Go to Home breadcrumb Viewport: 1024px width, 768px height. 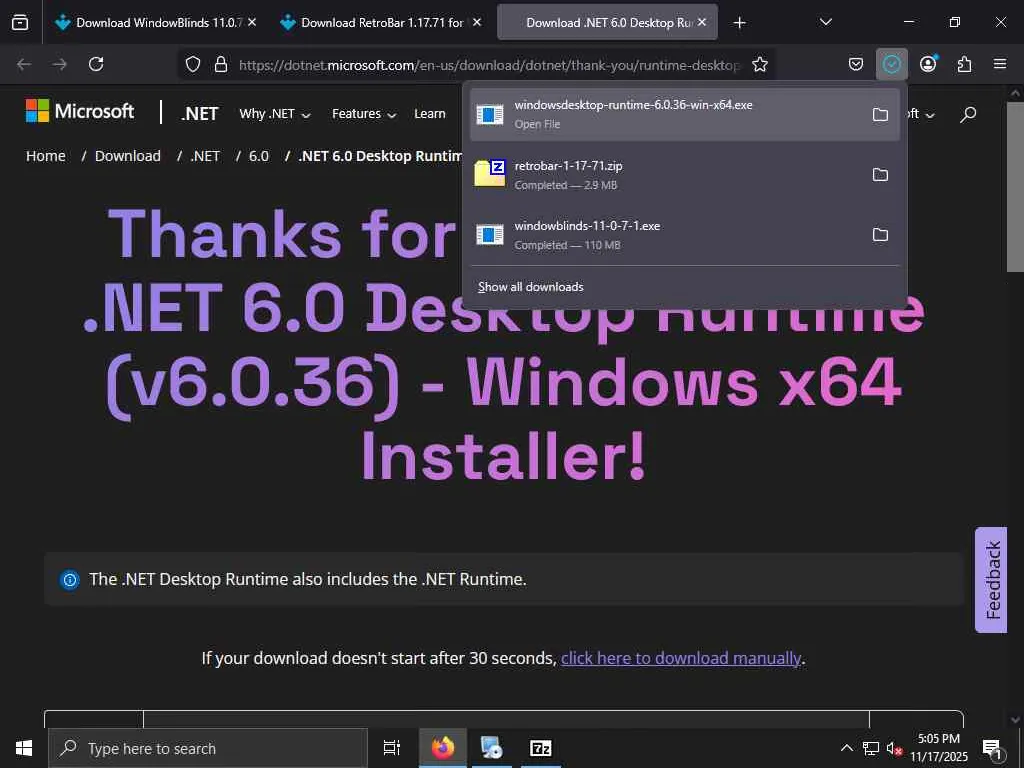46,156
